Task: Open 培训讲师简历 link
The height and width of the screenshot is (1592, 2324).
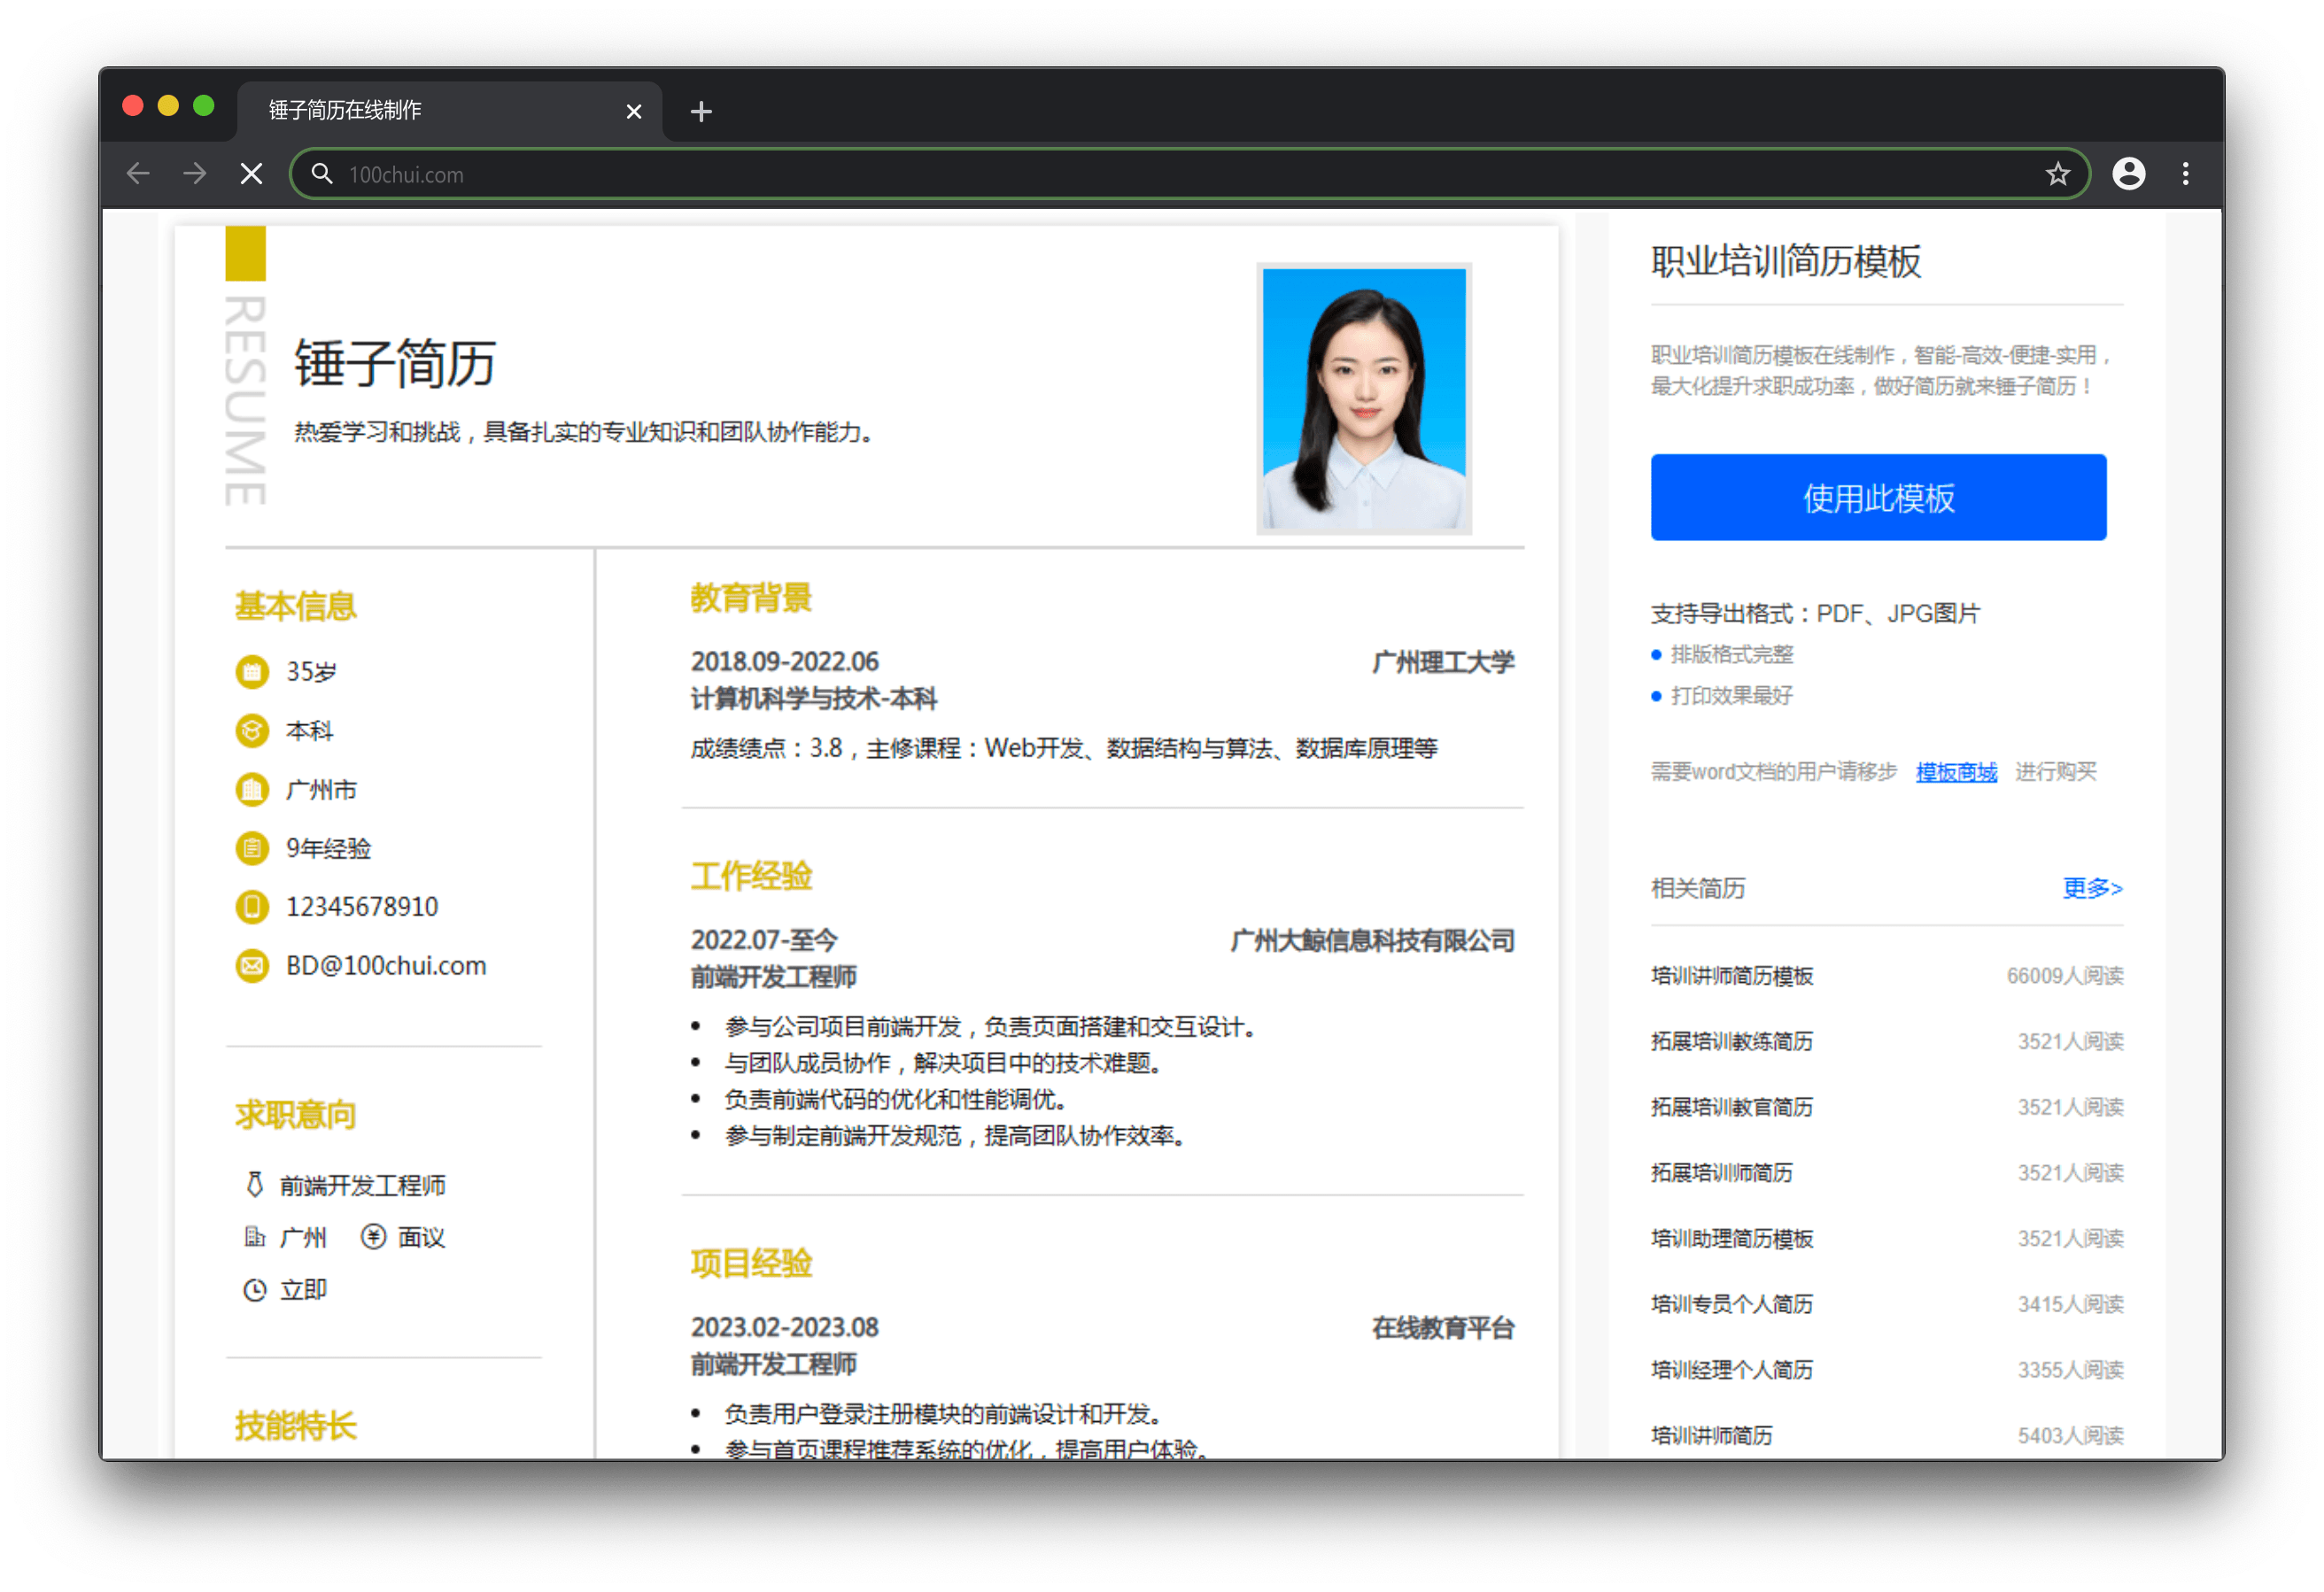Action: pyautogui.click(x=1712, y=1436)
